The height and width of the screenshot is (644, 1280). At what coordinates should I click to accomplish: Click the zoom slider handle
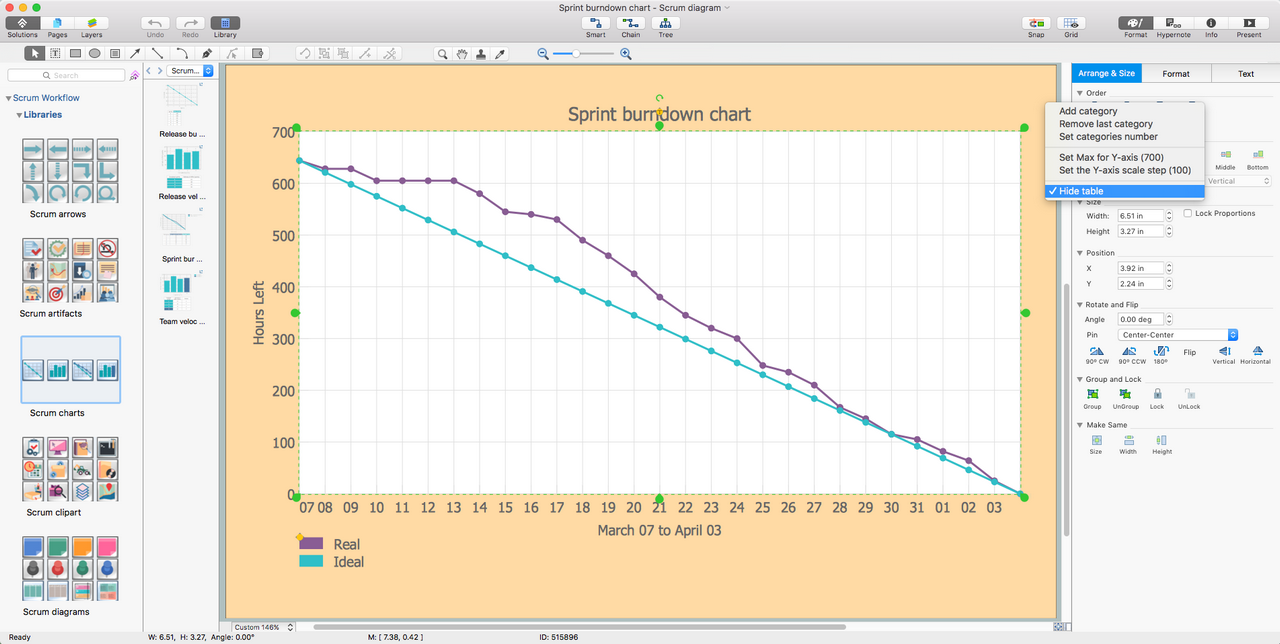(x=576, y=54)
